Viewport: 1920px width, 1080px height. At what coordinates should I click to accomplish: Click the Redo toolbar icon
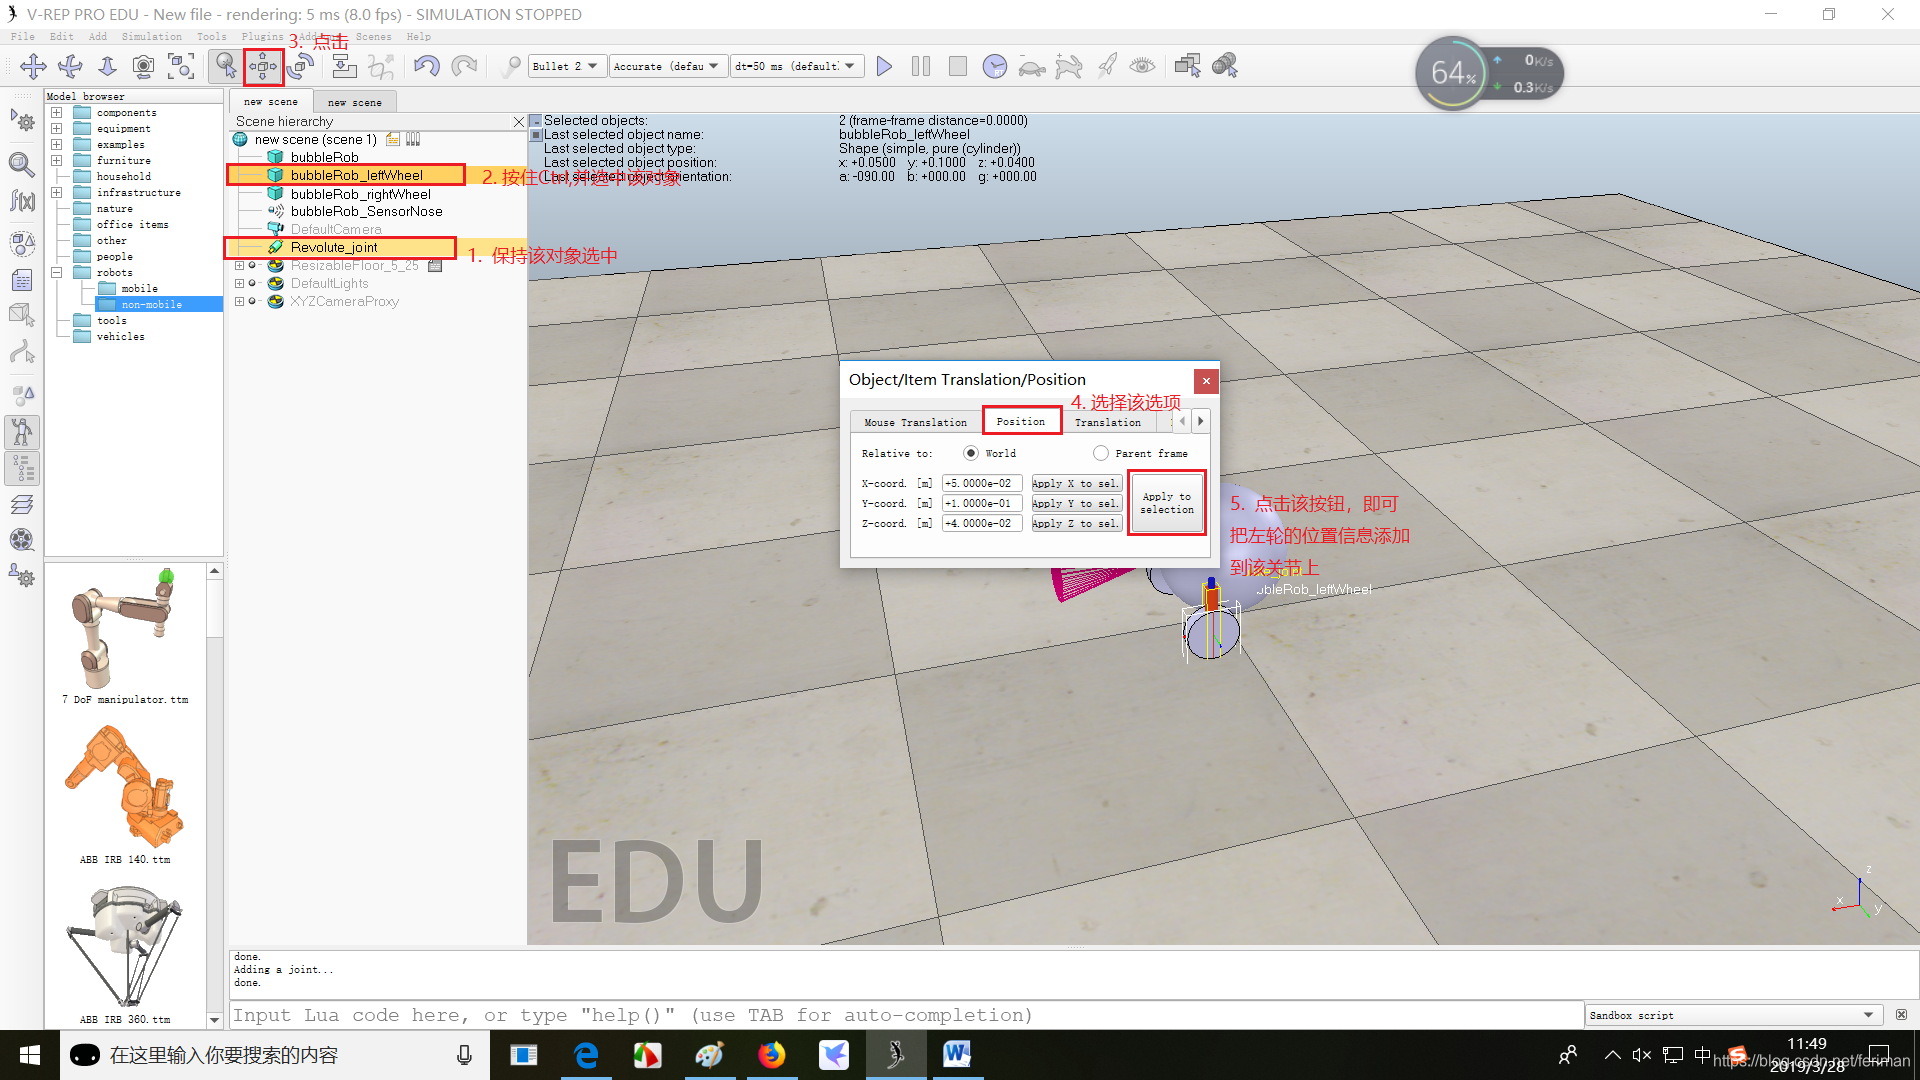tap(463, 65)
